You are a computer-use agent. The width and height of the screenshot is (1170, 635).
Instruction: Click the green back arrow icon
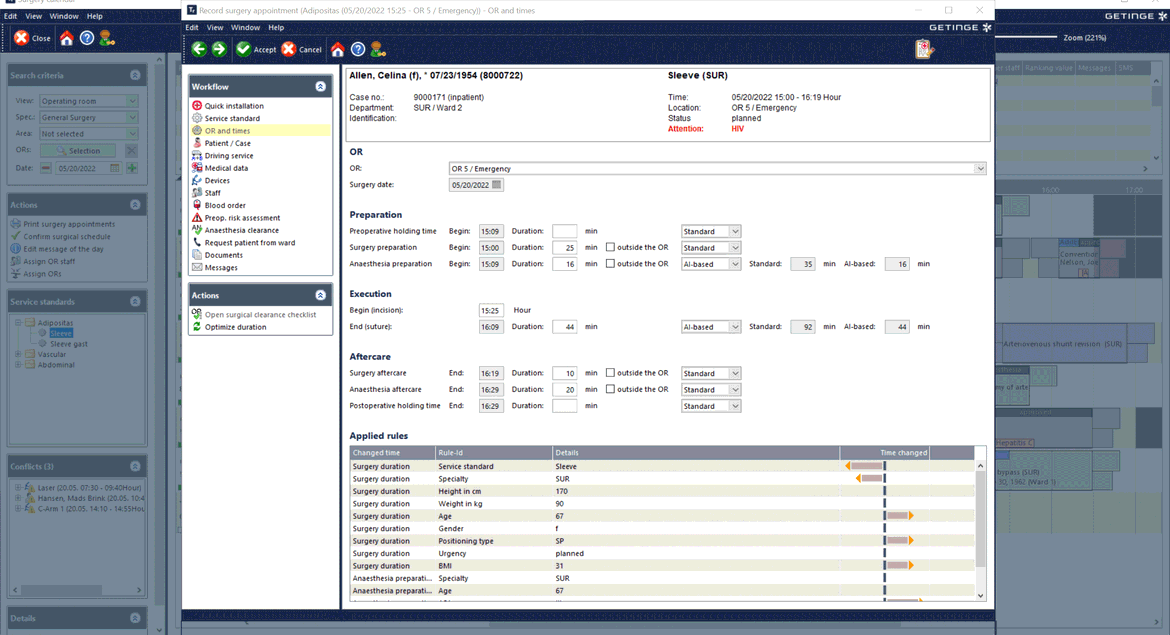pos(199,49)
